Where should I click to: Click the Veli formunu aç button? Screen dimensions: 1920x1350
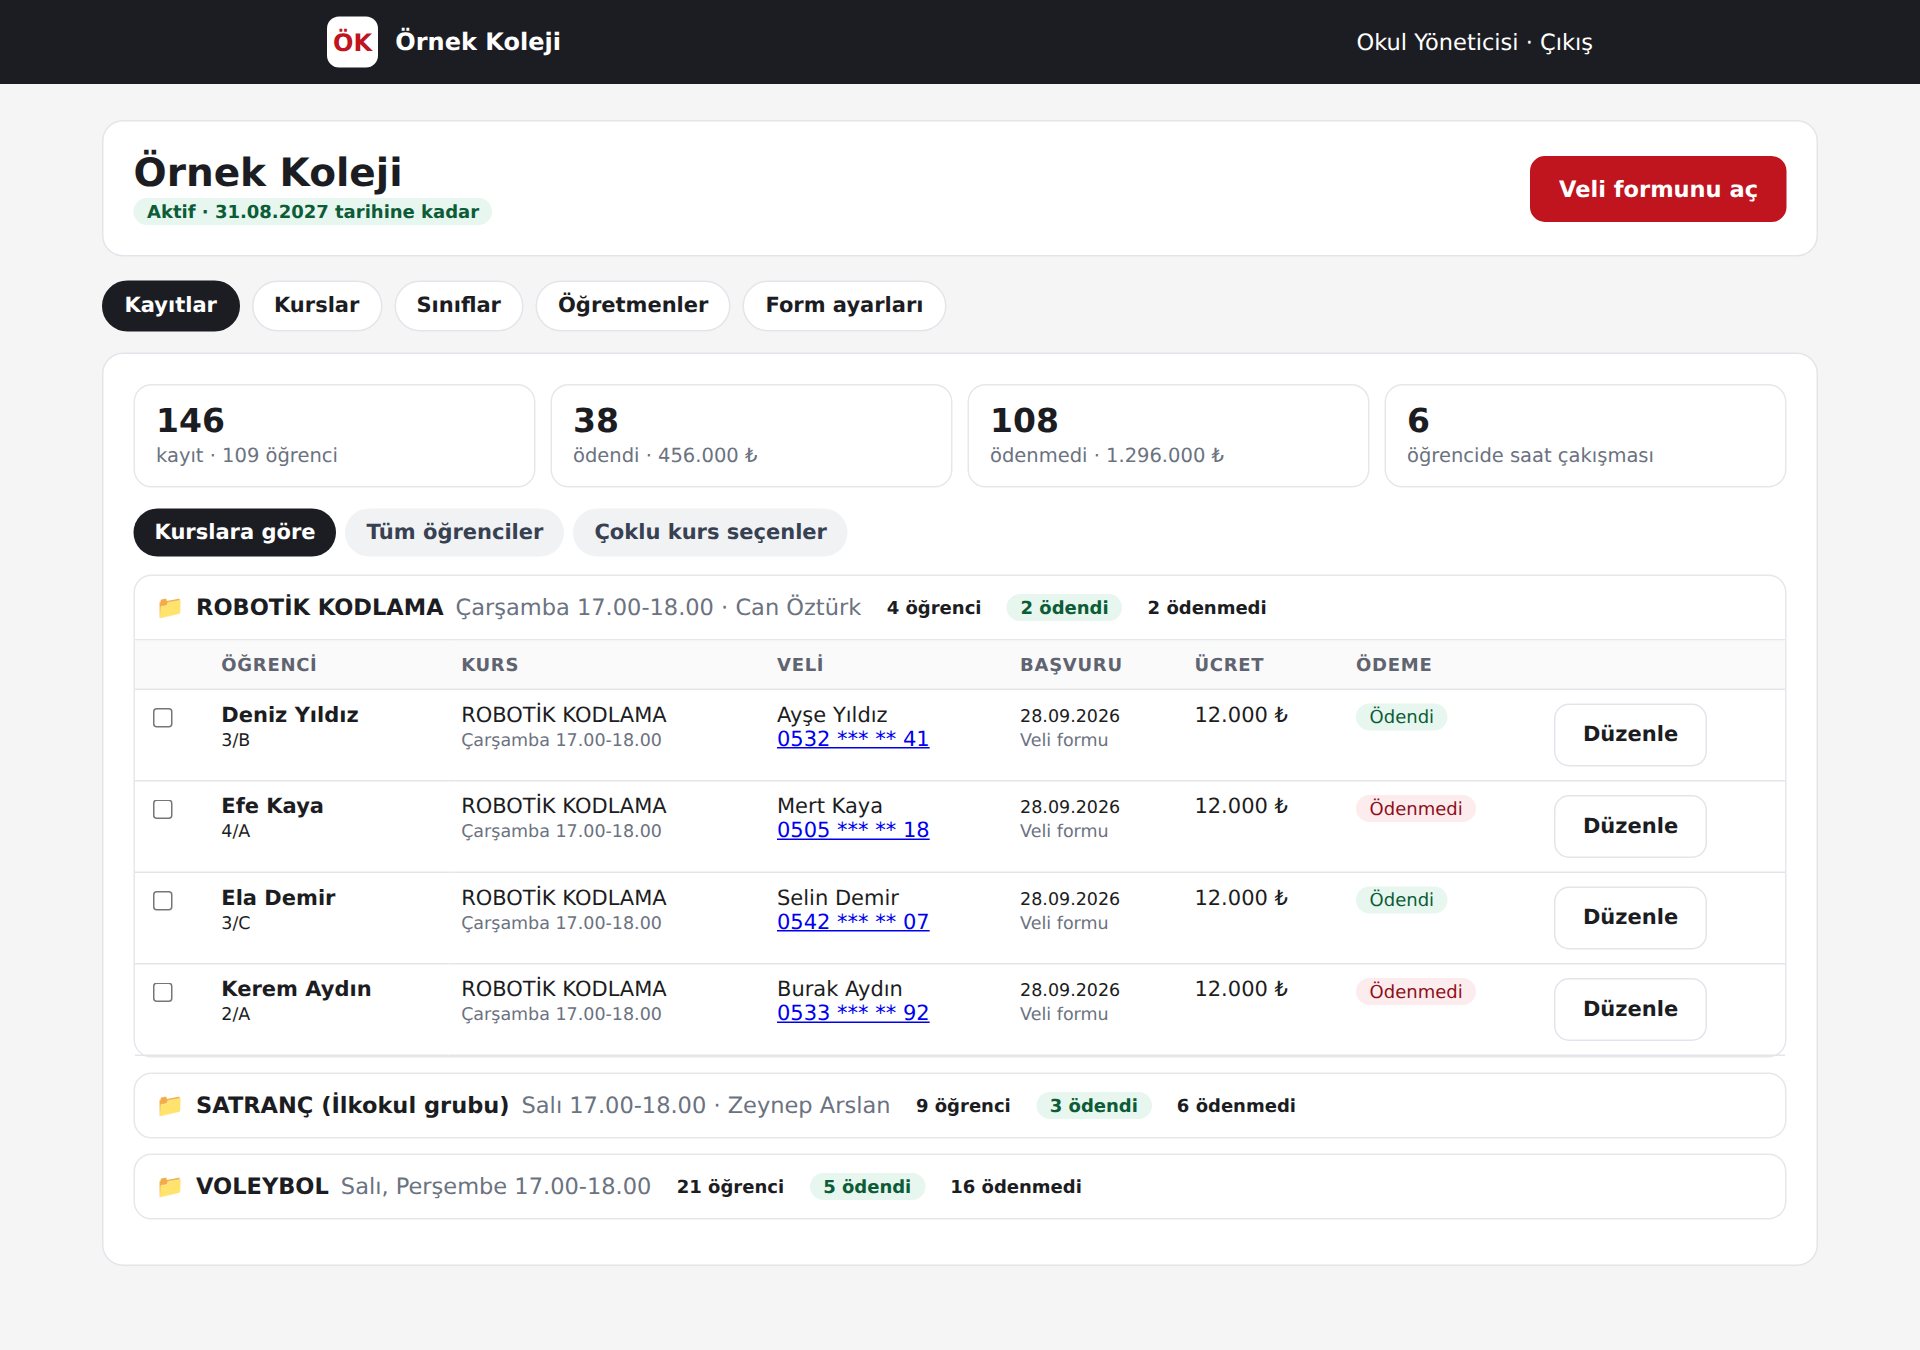pos(1658,189)
